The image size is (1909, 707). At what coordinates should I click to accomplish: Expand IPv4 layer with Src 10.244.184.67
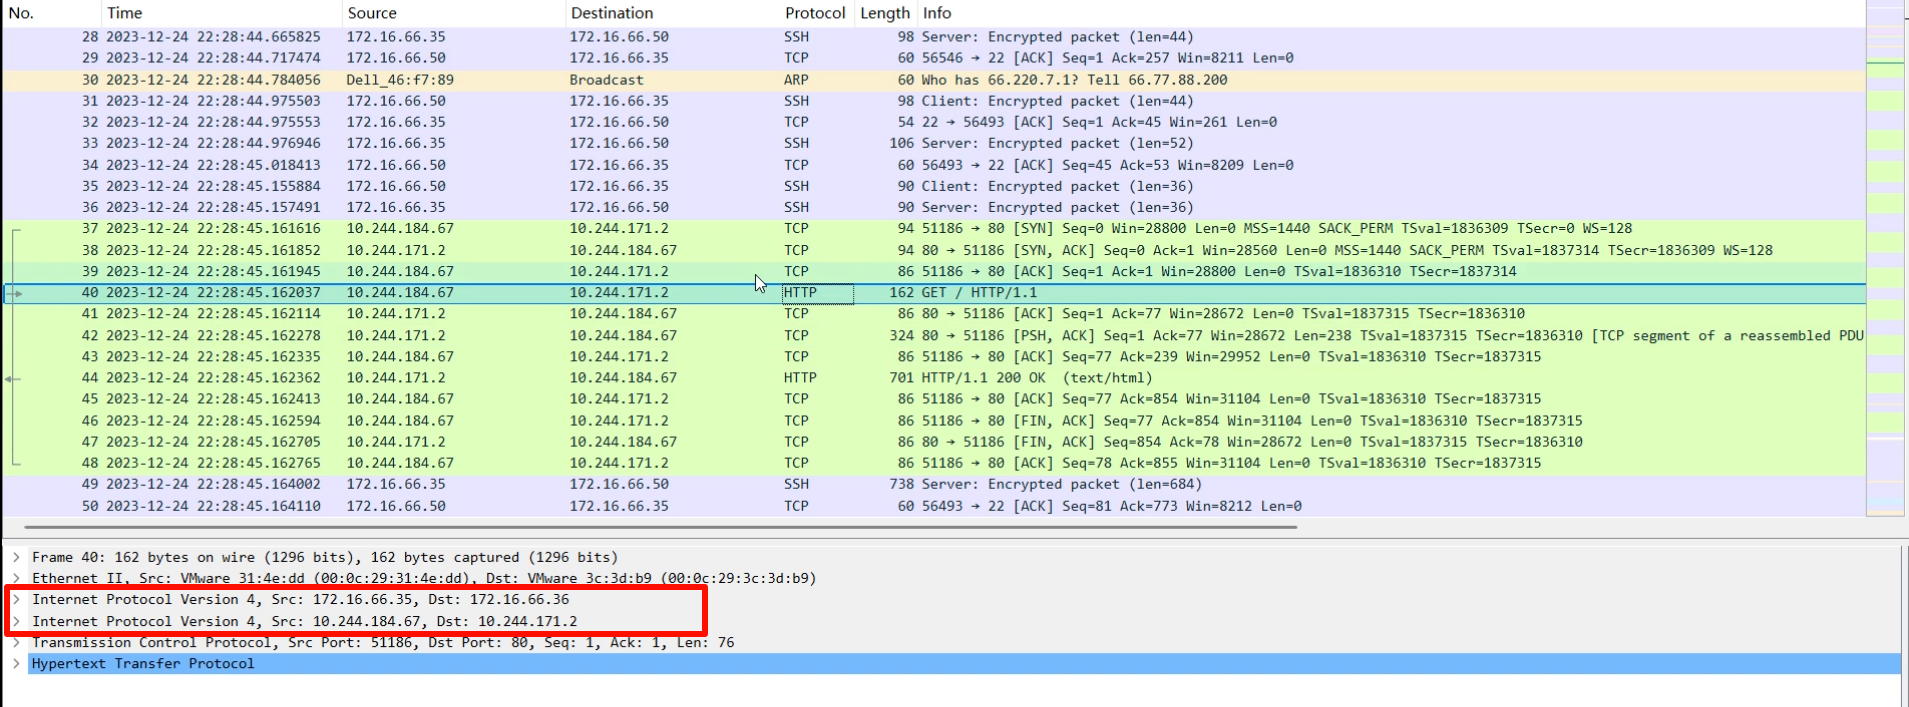click(x=16, y=621)
